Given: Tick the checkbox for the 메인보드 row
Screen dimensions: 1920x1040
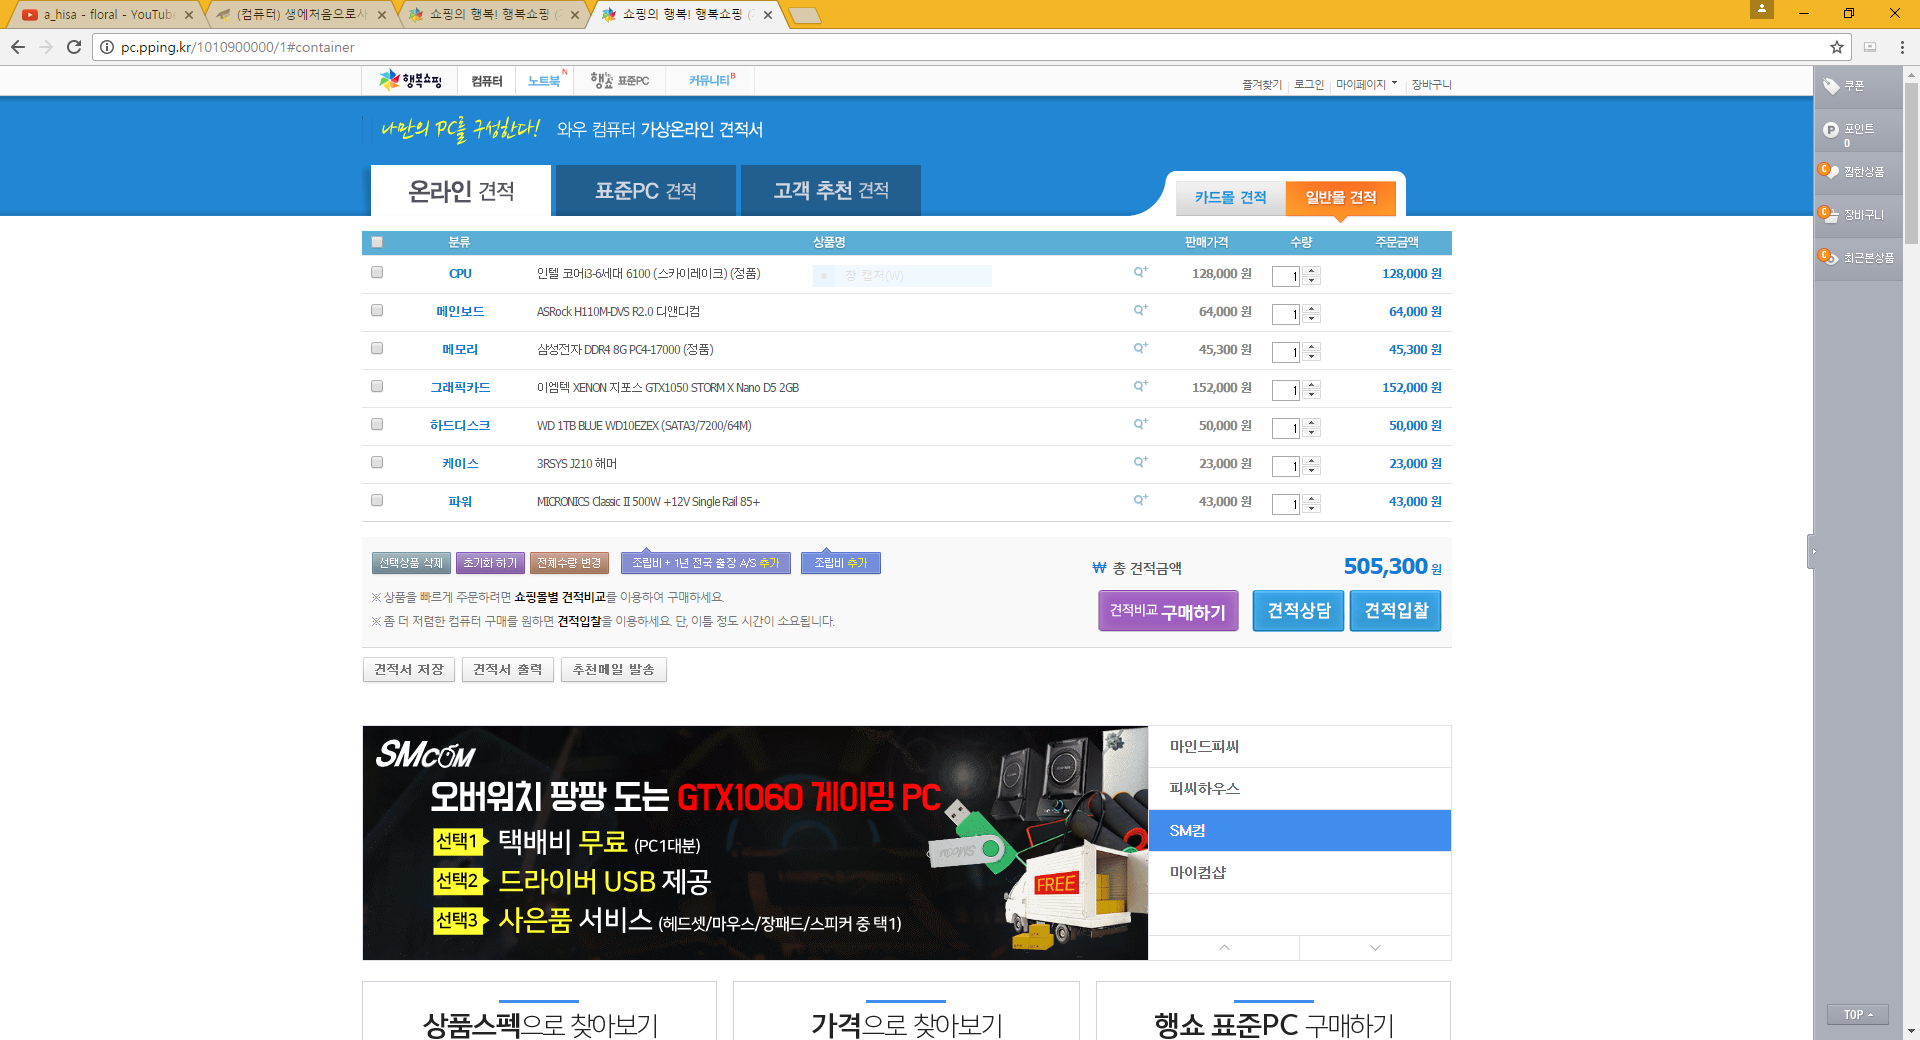Looking at the screenshot, I should point(377,310).
